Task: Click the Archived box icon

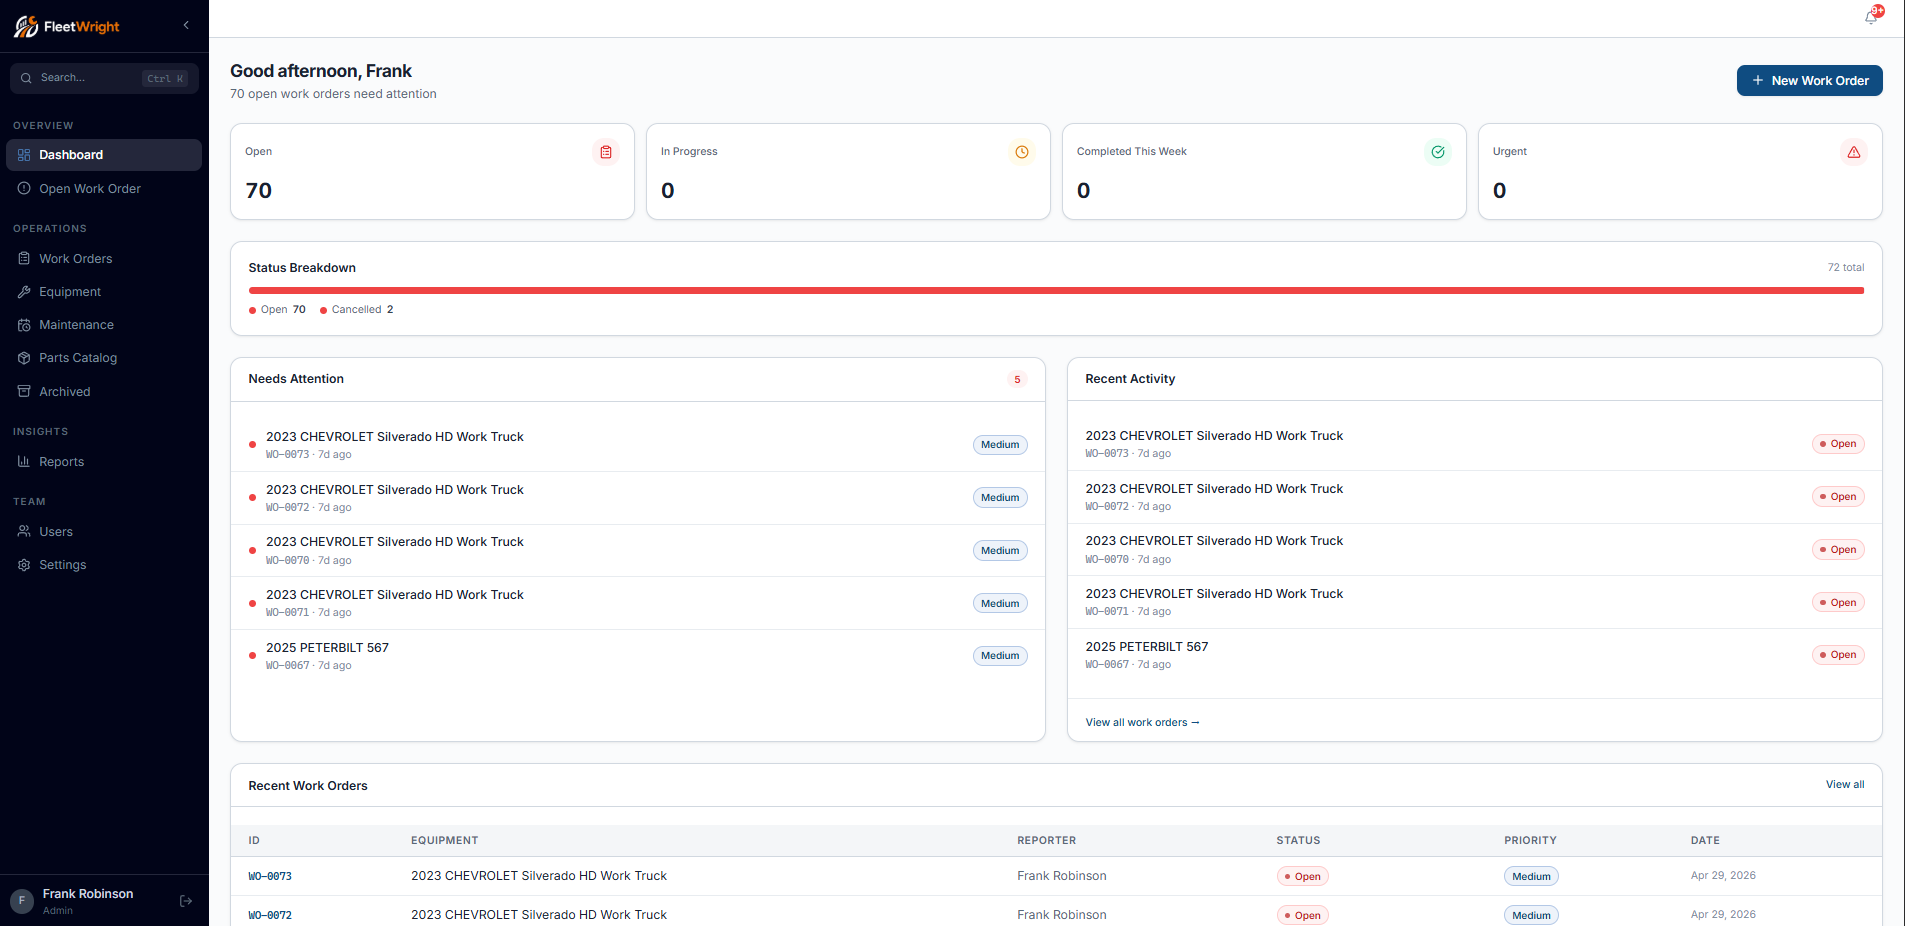Action: [24, 392]
